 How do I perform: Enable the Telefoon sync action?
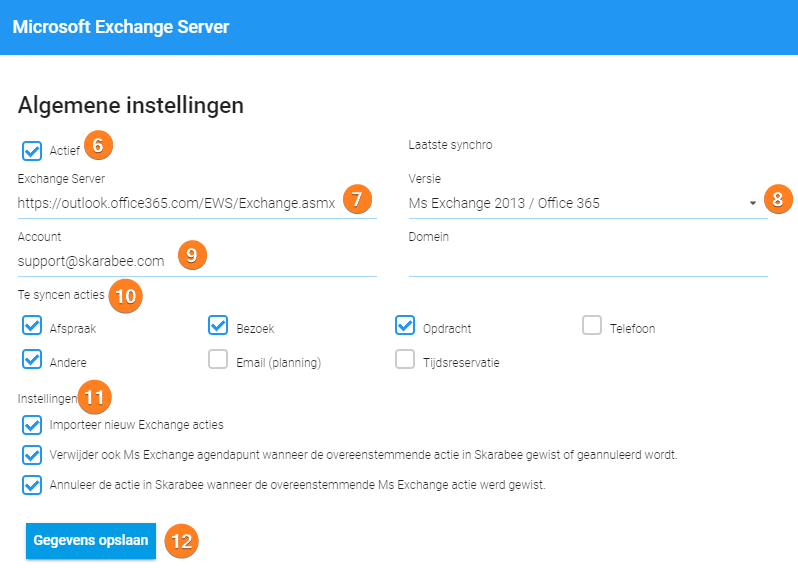click(592, 325)
